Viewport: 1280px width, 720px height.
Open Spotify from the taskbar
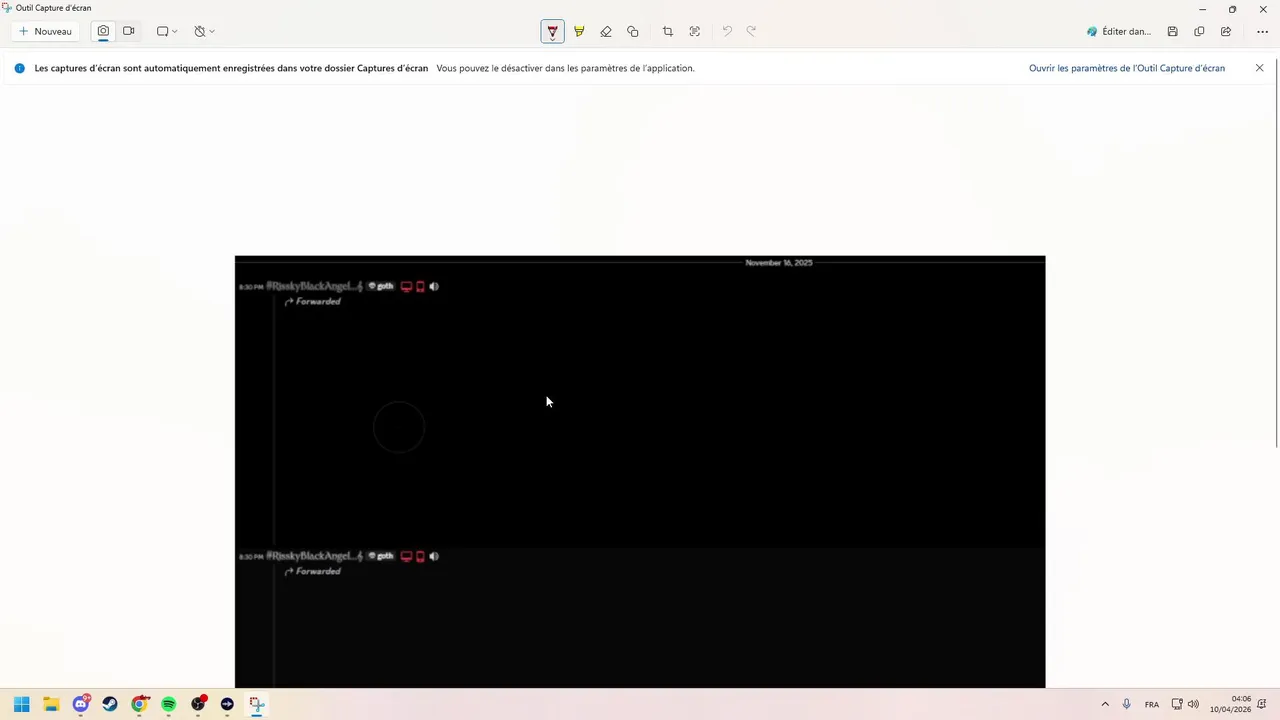click(169, 704)
